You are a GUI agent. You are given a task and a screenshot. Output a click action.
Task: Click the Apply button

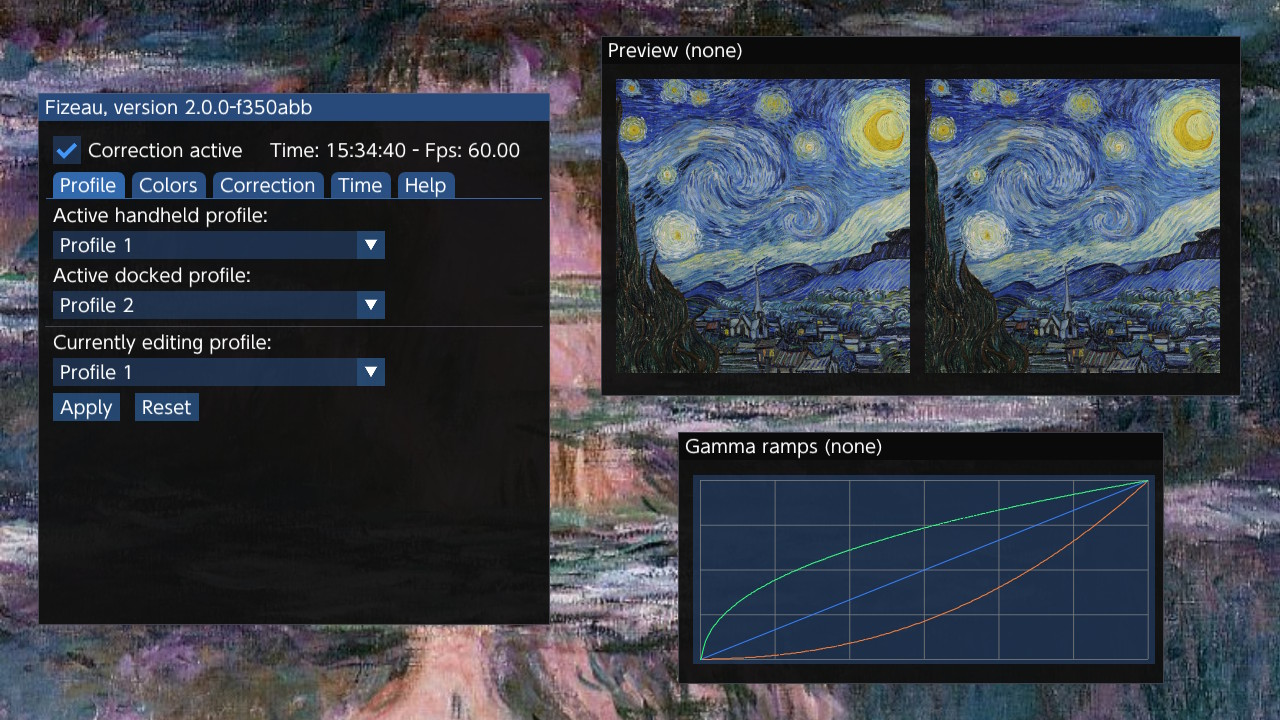point(86,407)
